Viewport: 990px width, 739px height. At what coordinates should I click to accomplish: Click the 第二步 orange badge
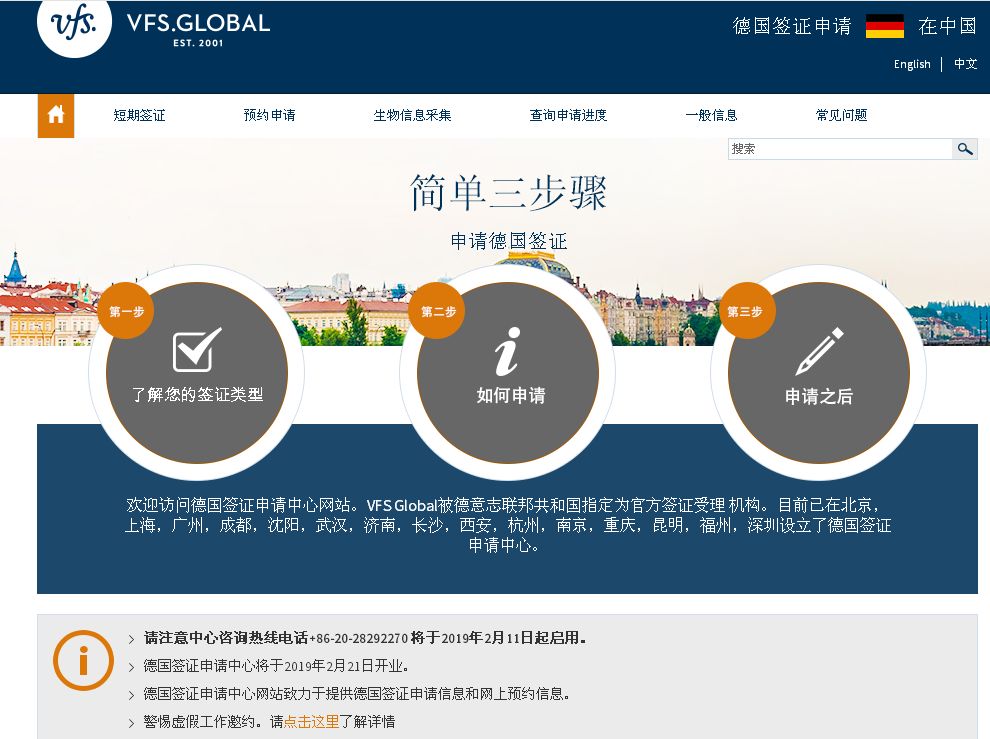437,311
